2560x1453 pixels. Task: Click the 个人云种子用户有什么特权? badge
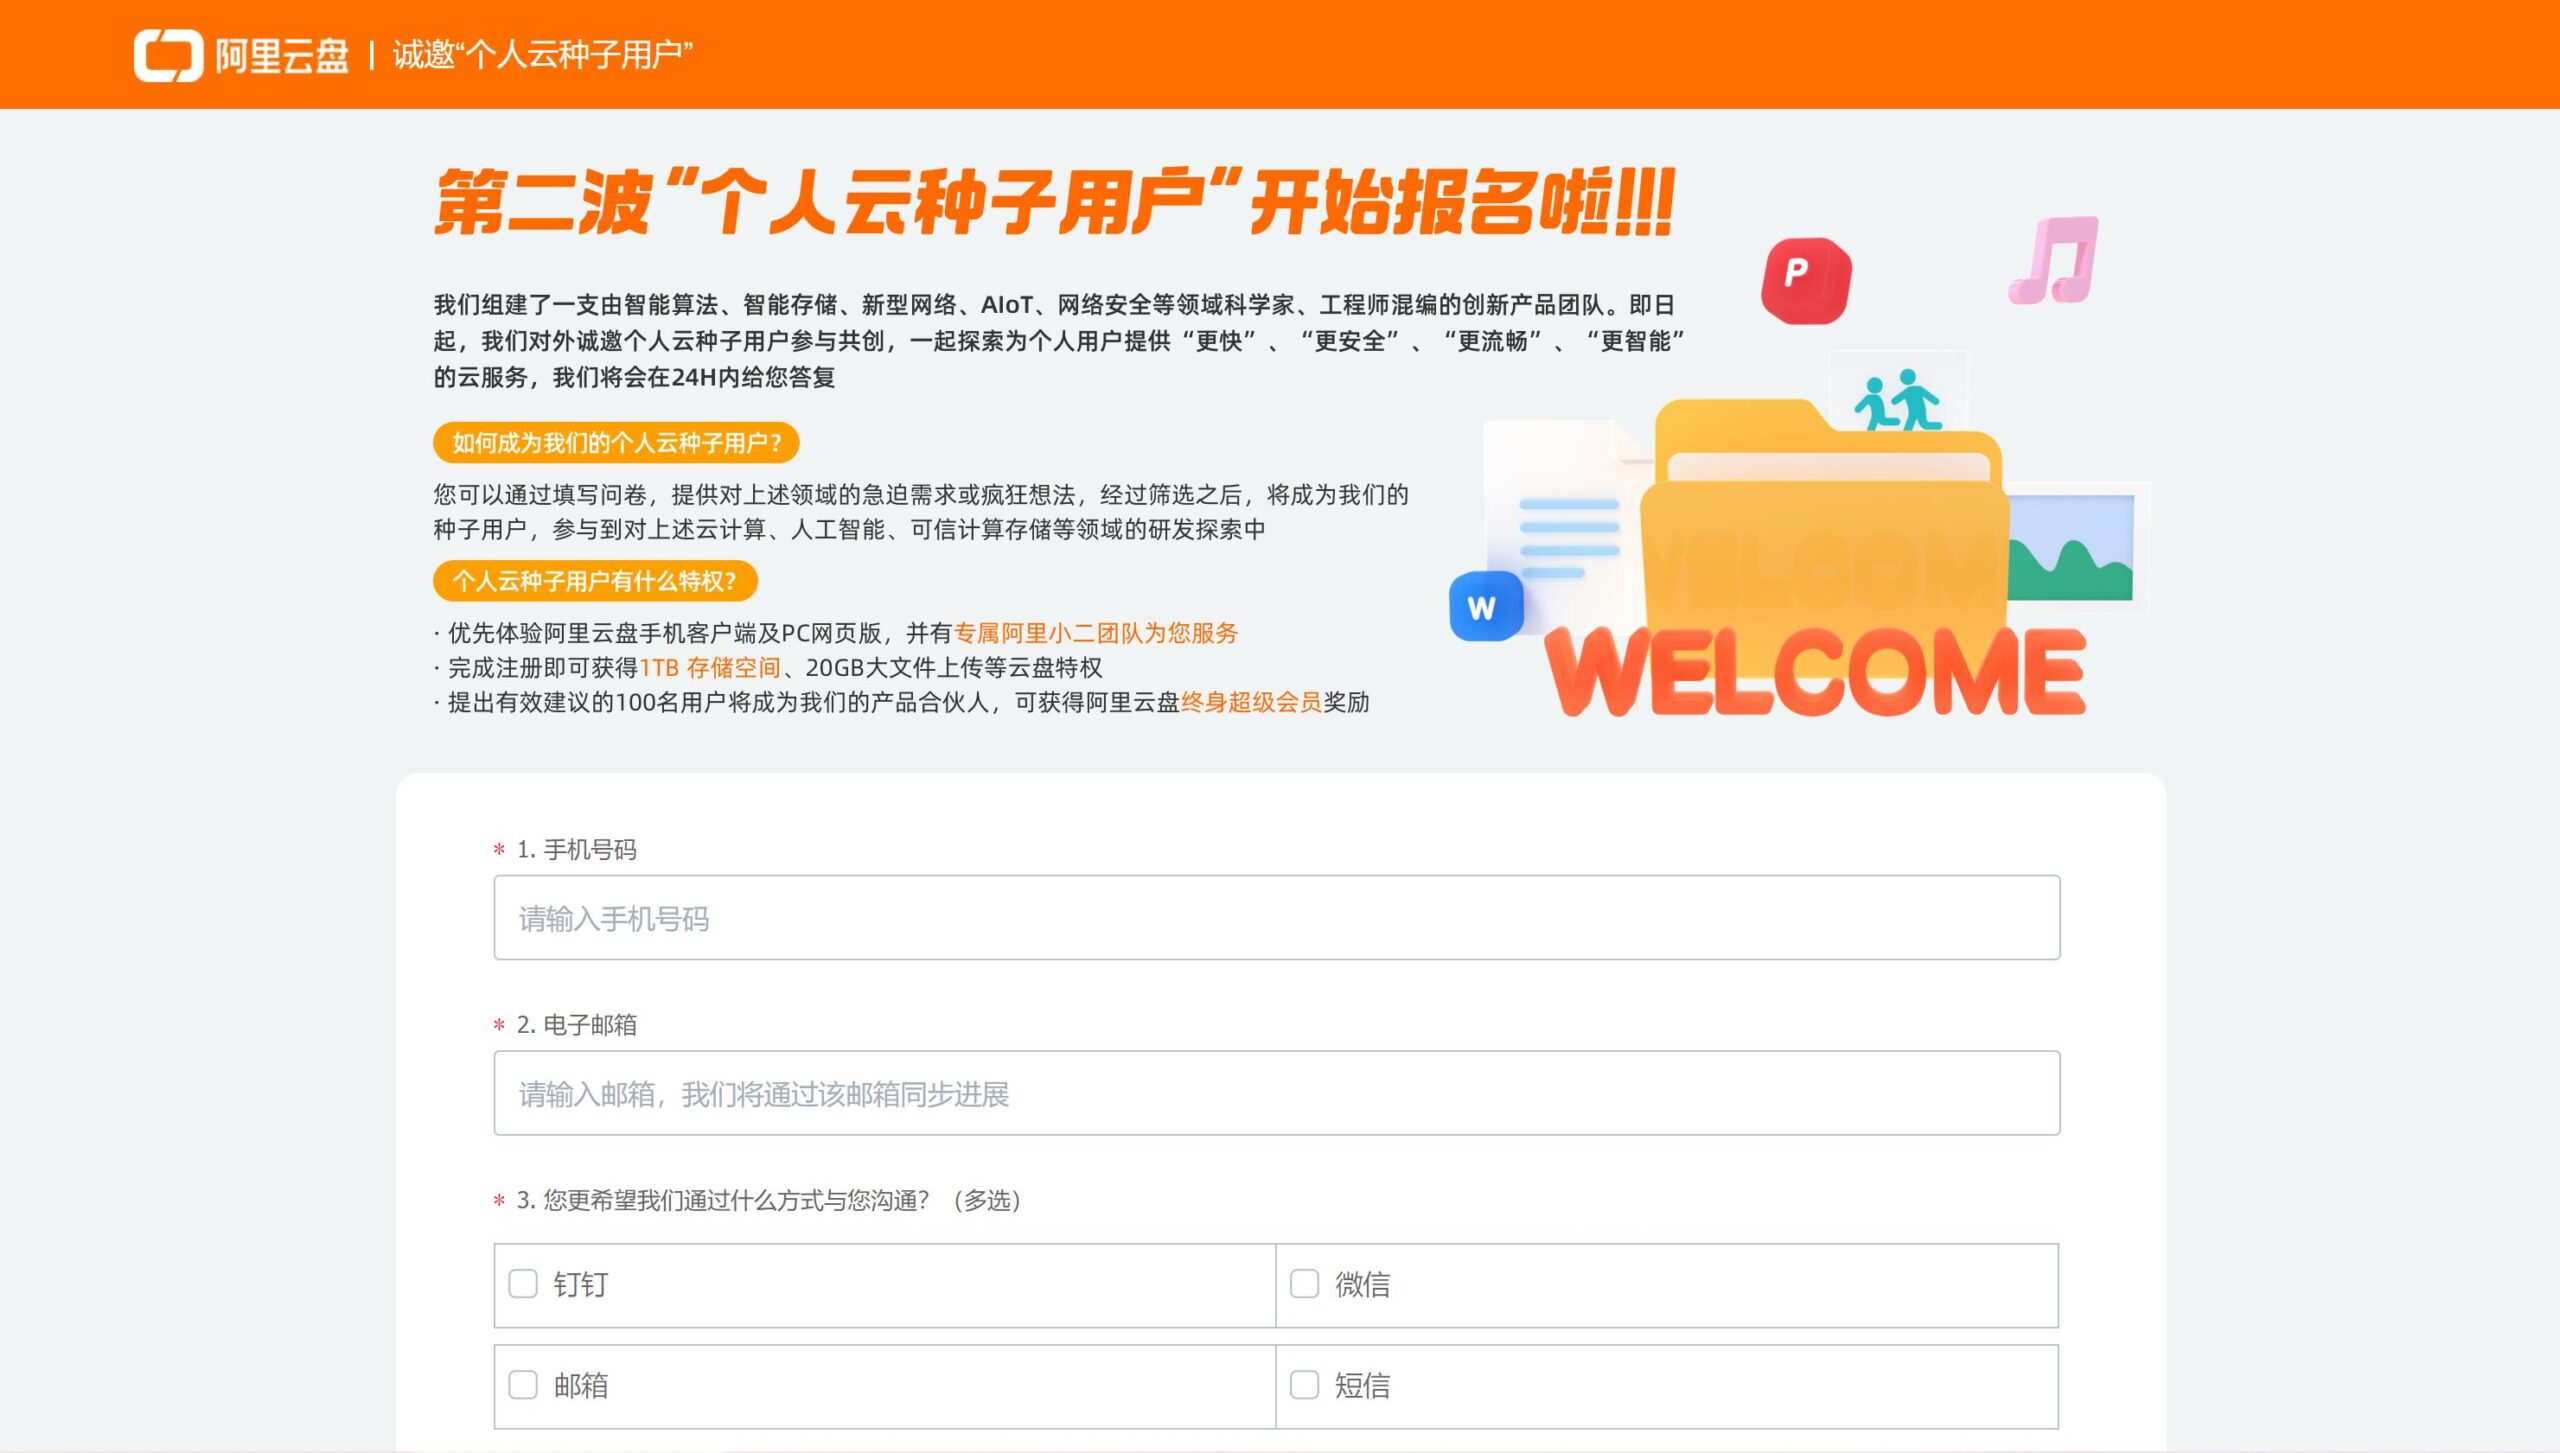click(x=595, y=581)
